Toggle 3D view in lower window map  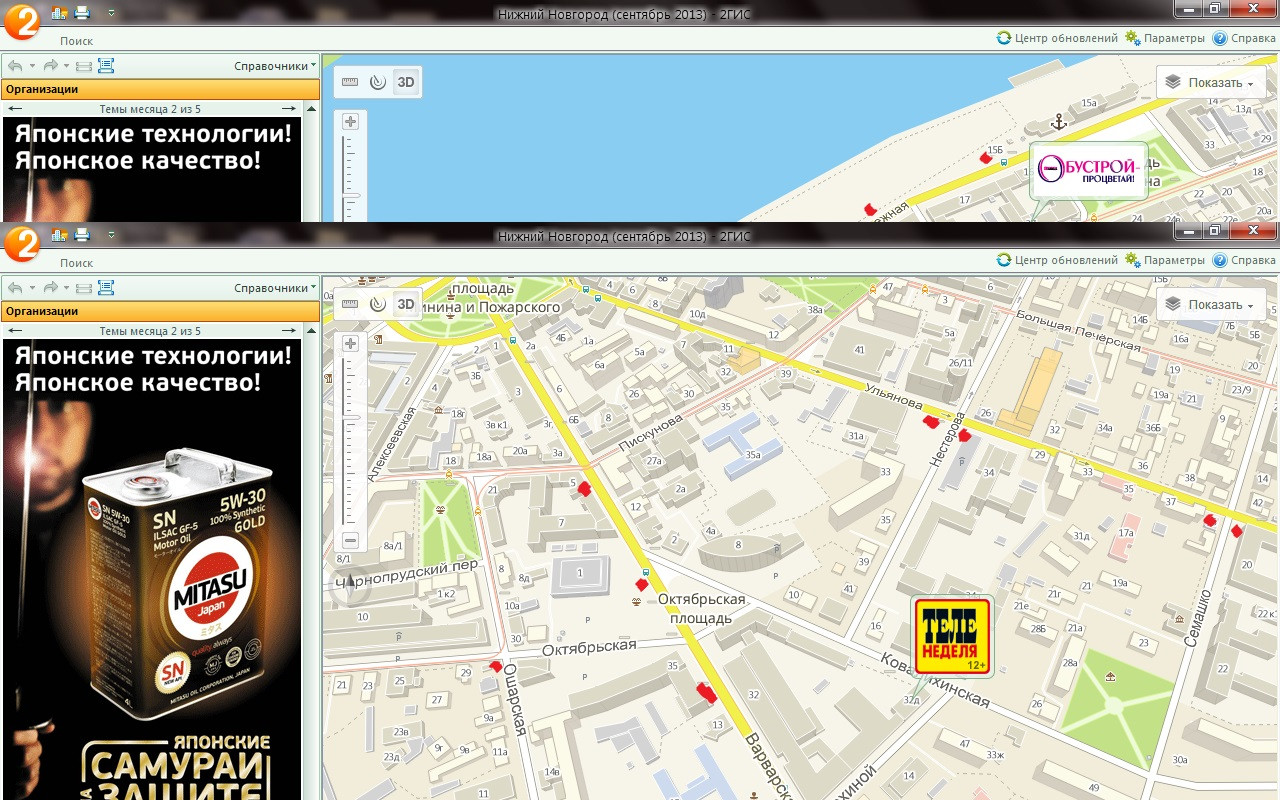point(405,304)
